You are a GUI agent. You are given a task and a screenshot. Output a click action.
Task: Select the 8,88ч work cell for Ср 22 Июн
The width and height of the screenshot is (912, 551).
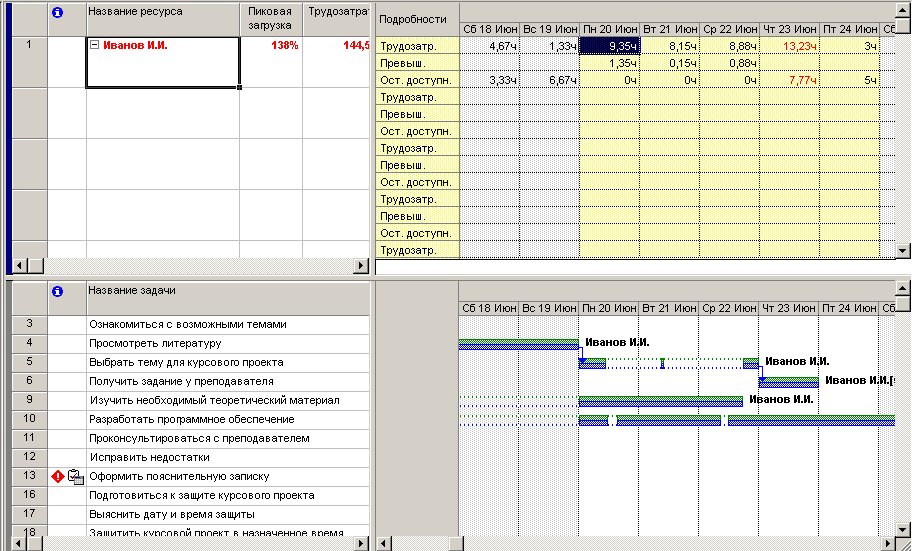[x=729, y=46]
